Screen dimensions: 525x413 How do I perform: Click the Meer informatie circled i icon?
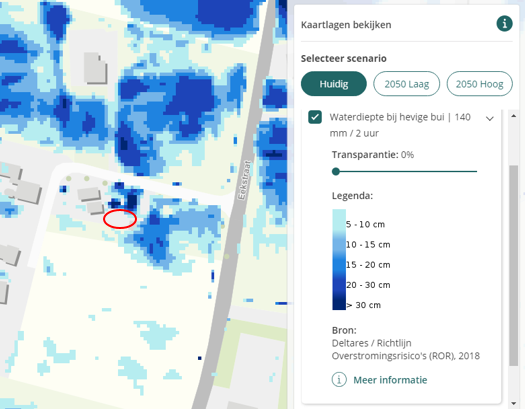(x=339, y=380)
